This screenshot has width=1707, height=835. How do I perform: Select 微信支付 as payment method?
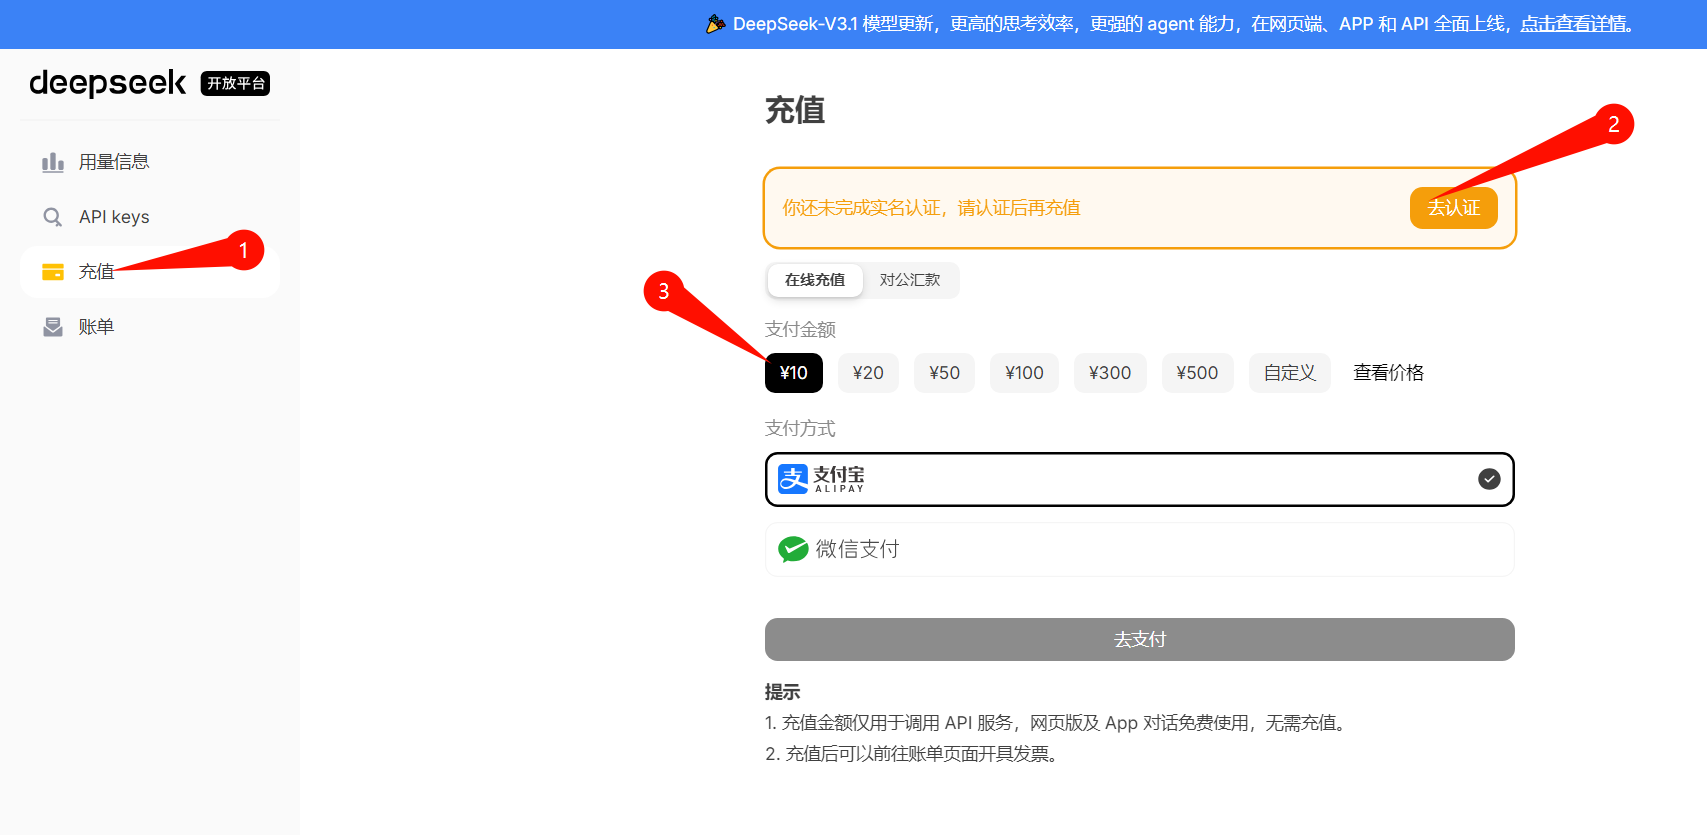(x=1140, y=549)
